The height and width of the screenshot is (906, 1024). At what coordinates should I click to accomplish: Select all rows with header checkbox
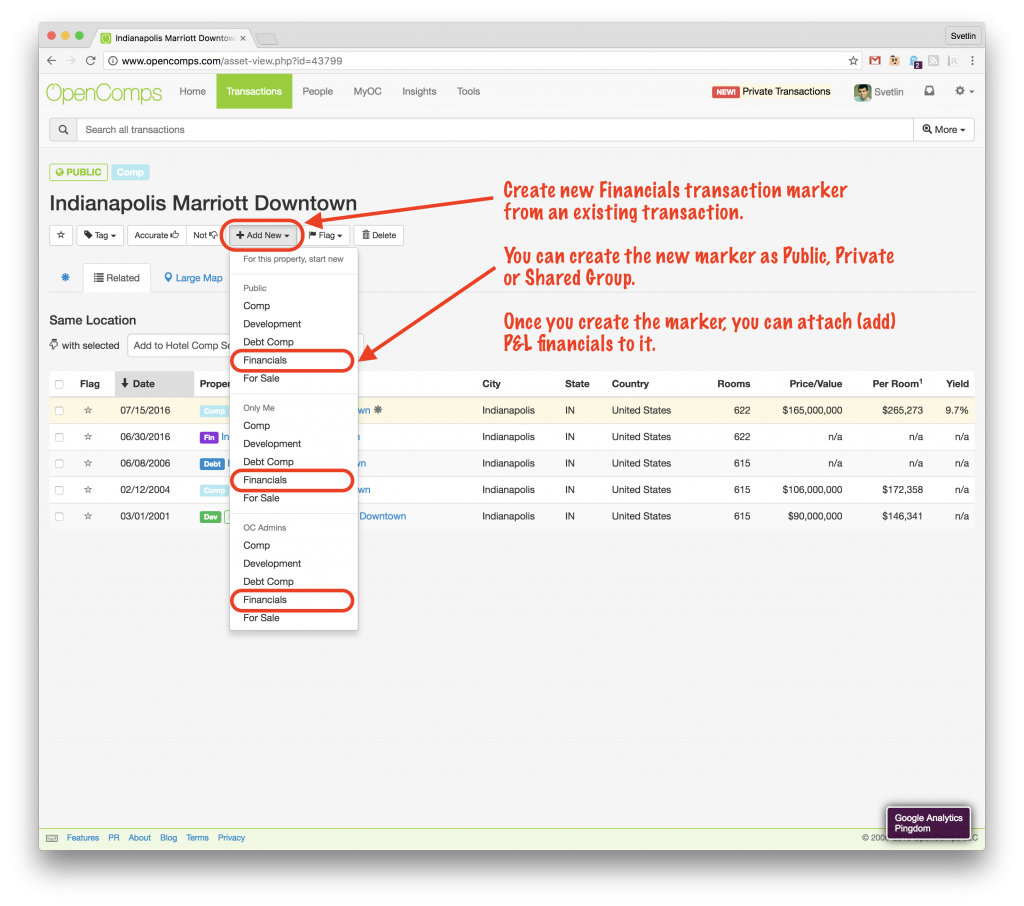tap(59, 384)
